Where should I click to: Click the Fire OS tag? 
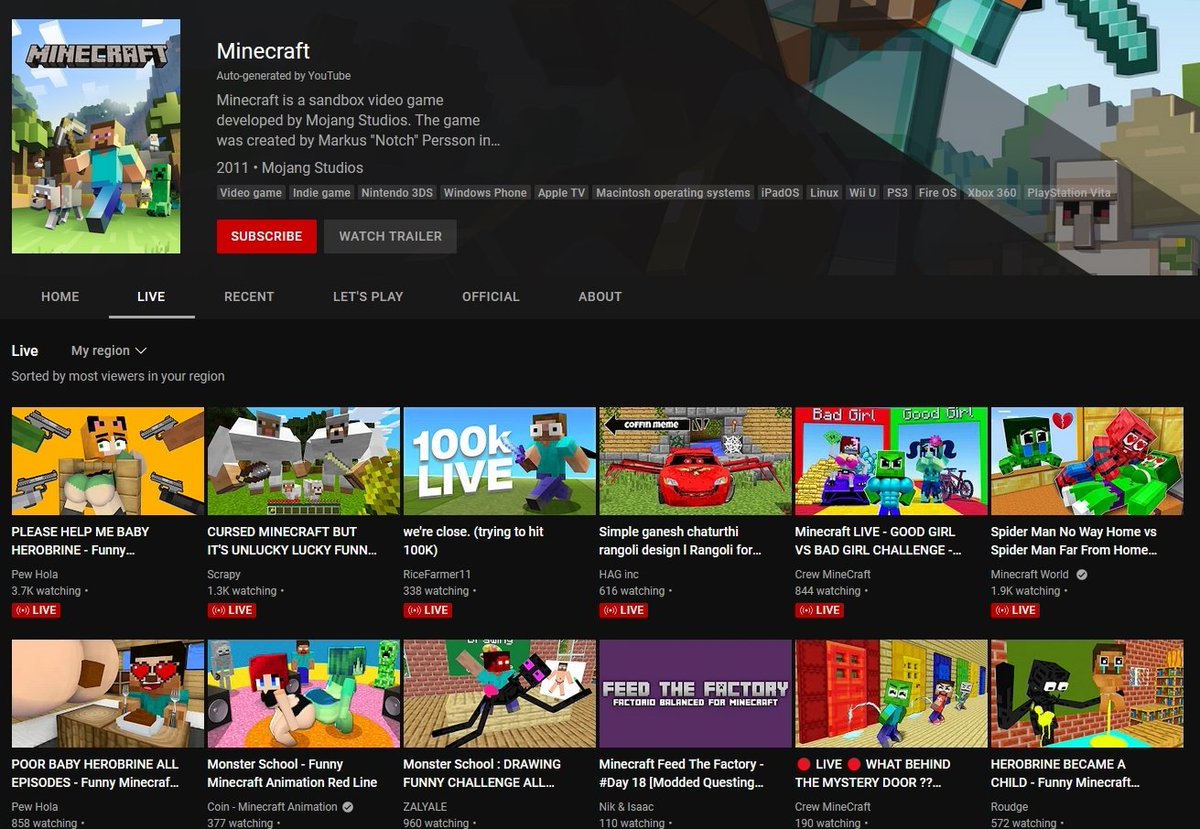pos(937,193)
